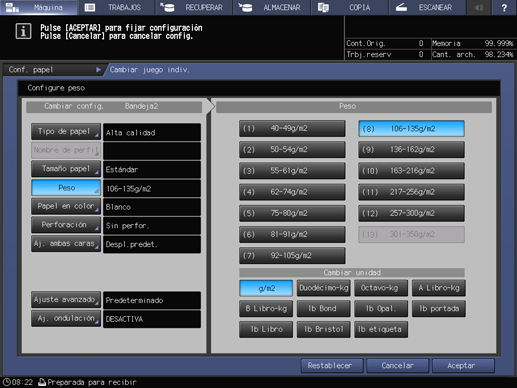This screenshot has width=517, height=388.
Task: Open Aj. ondulación setting
Action: 66,318
